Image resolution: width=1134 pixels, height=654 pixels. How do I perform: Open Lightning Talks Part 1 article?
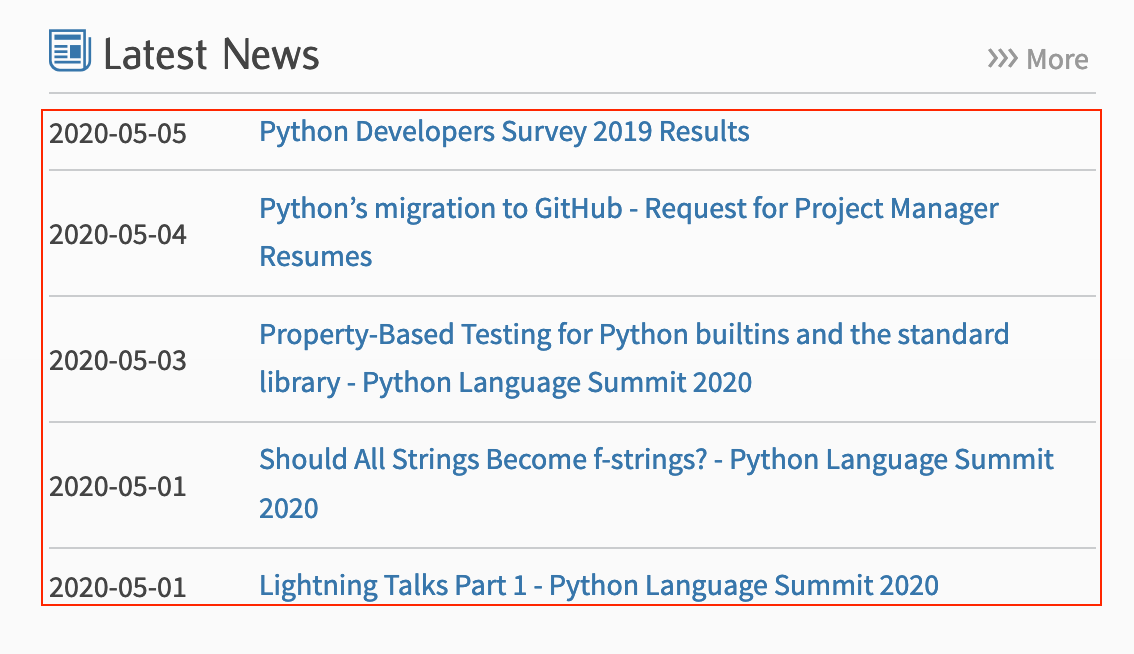pos(598,585)
